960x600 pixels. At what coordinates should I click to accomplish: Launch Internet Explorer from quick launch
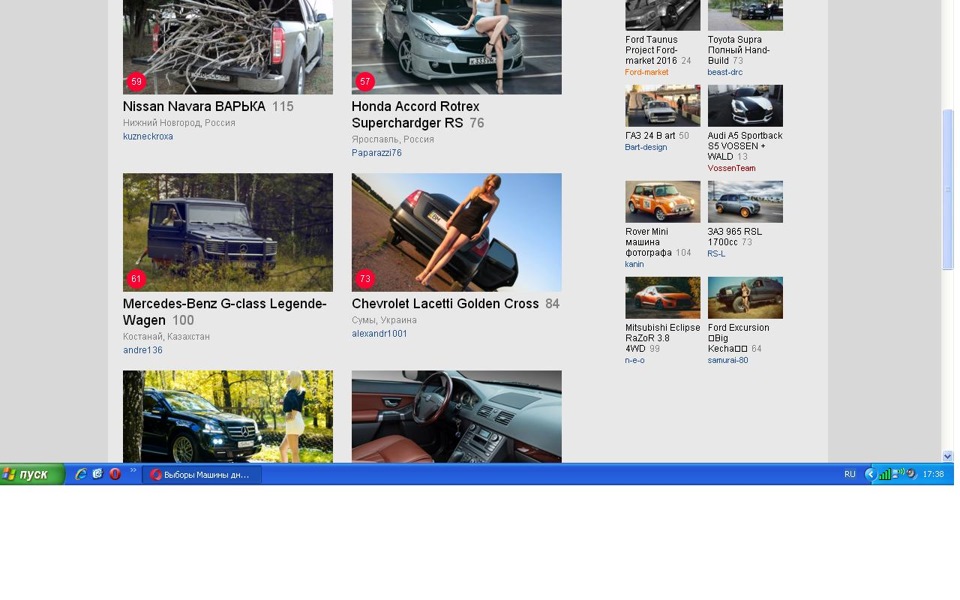tap(80, 474)
